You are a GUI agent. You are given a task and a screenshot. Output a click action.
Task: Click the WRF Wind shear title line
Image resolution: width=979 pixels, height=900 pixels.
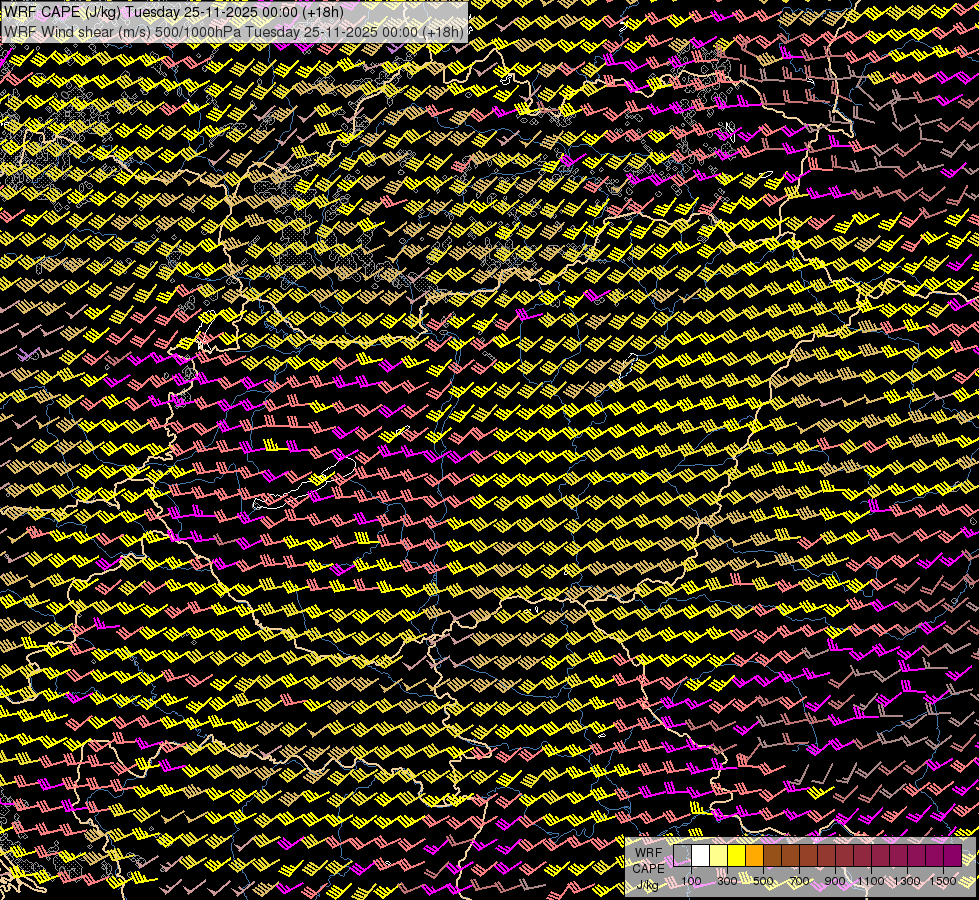[x=234, y=32]
